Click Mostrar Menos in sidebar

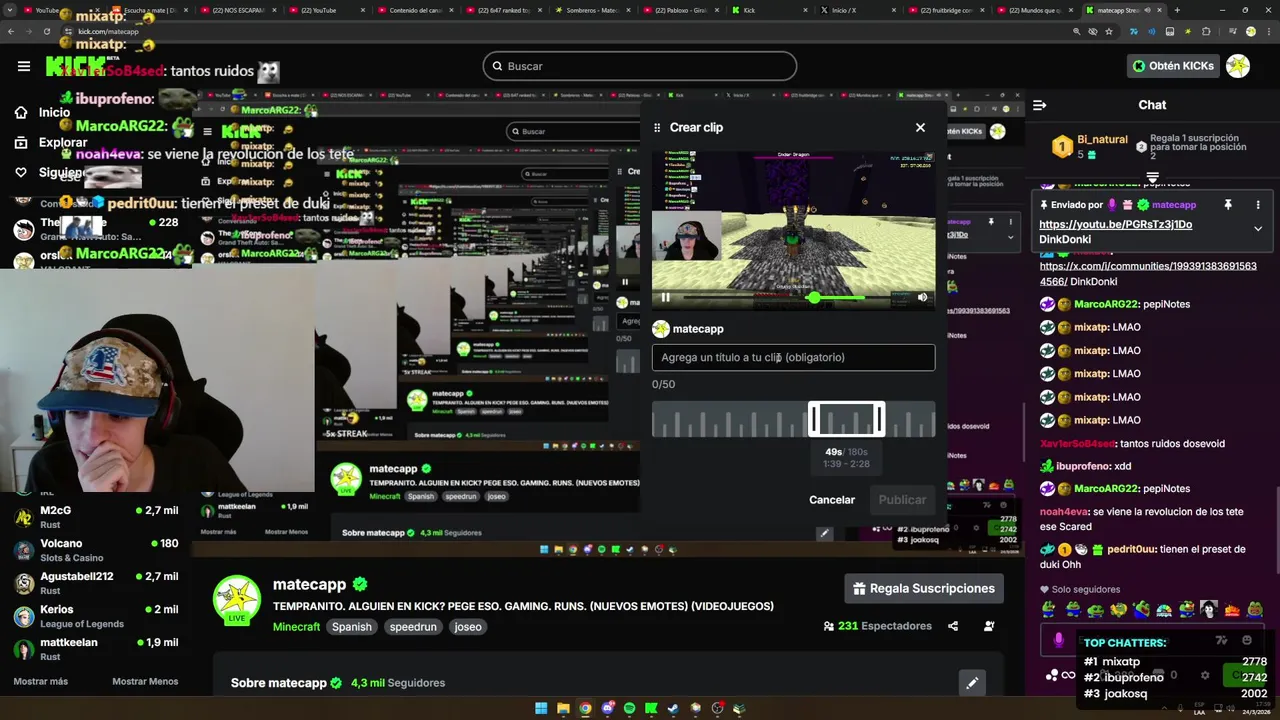[145, 682]
